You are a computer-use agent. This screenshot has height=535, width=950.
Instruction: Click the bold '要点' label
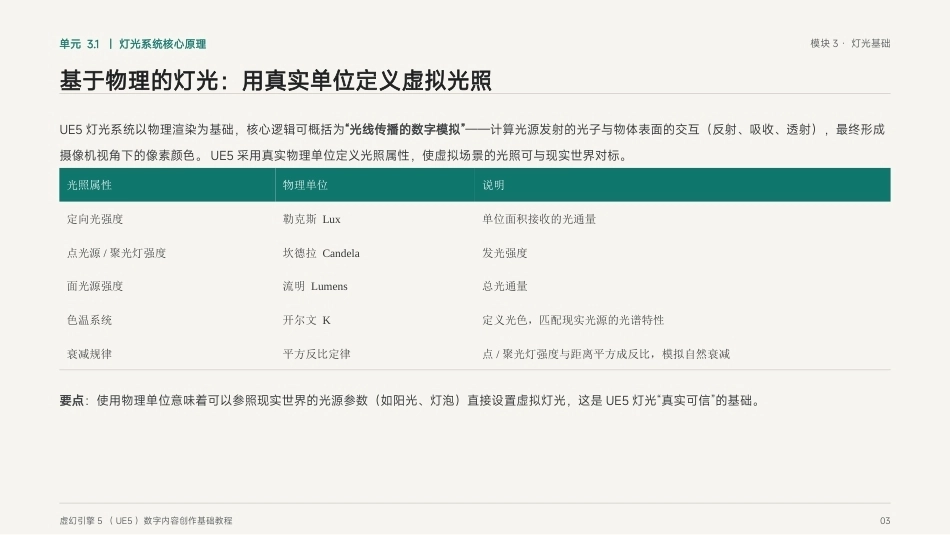[x=71, y=400]
